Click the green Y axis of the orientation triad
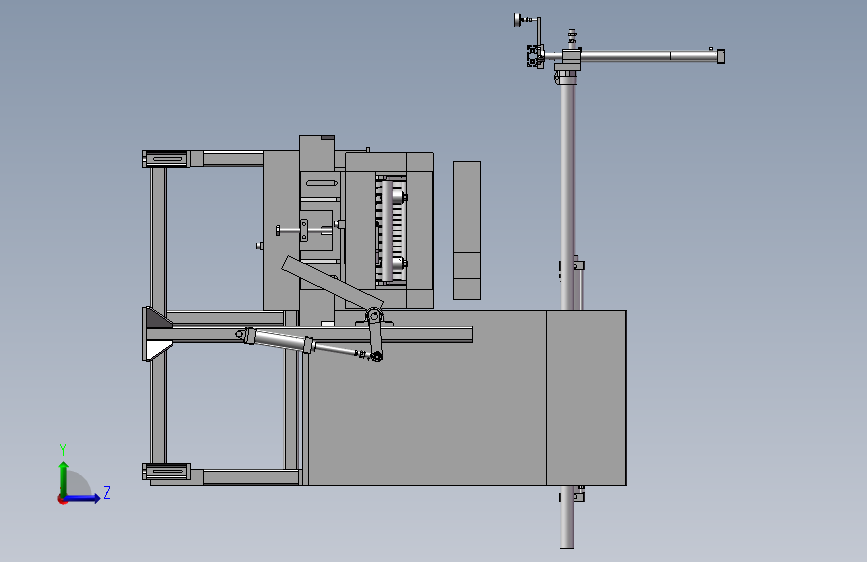The height and width of the screenshot is (562, 867). 64,478
